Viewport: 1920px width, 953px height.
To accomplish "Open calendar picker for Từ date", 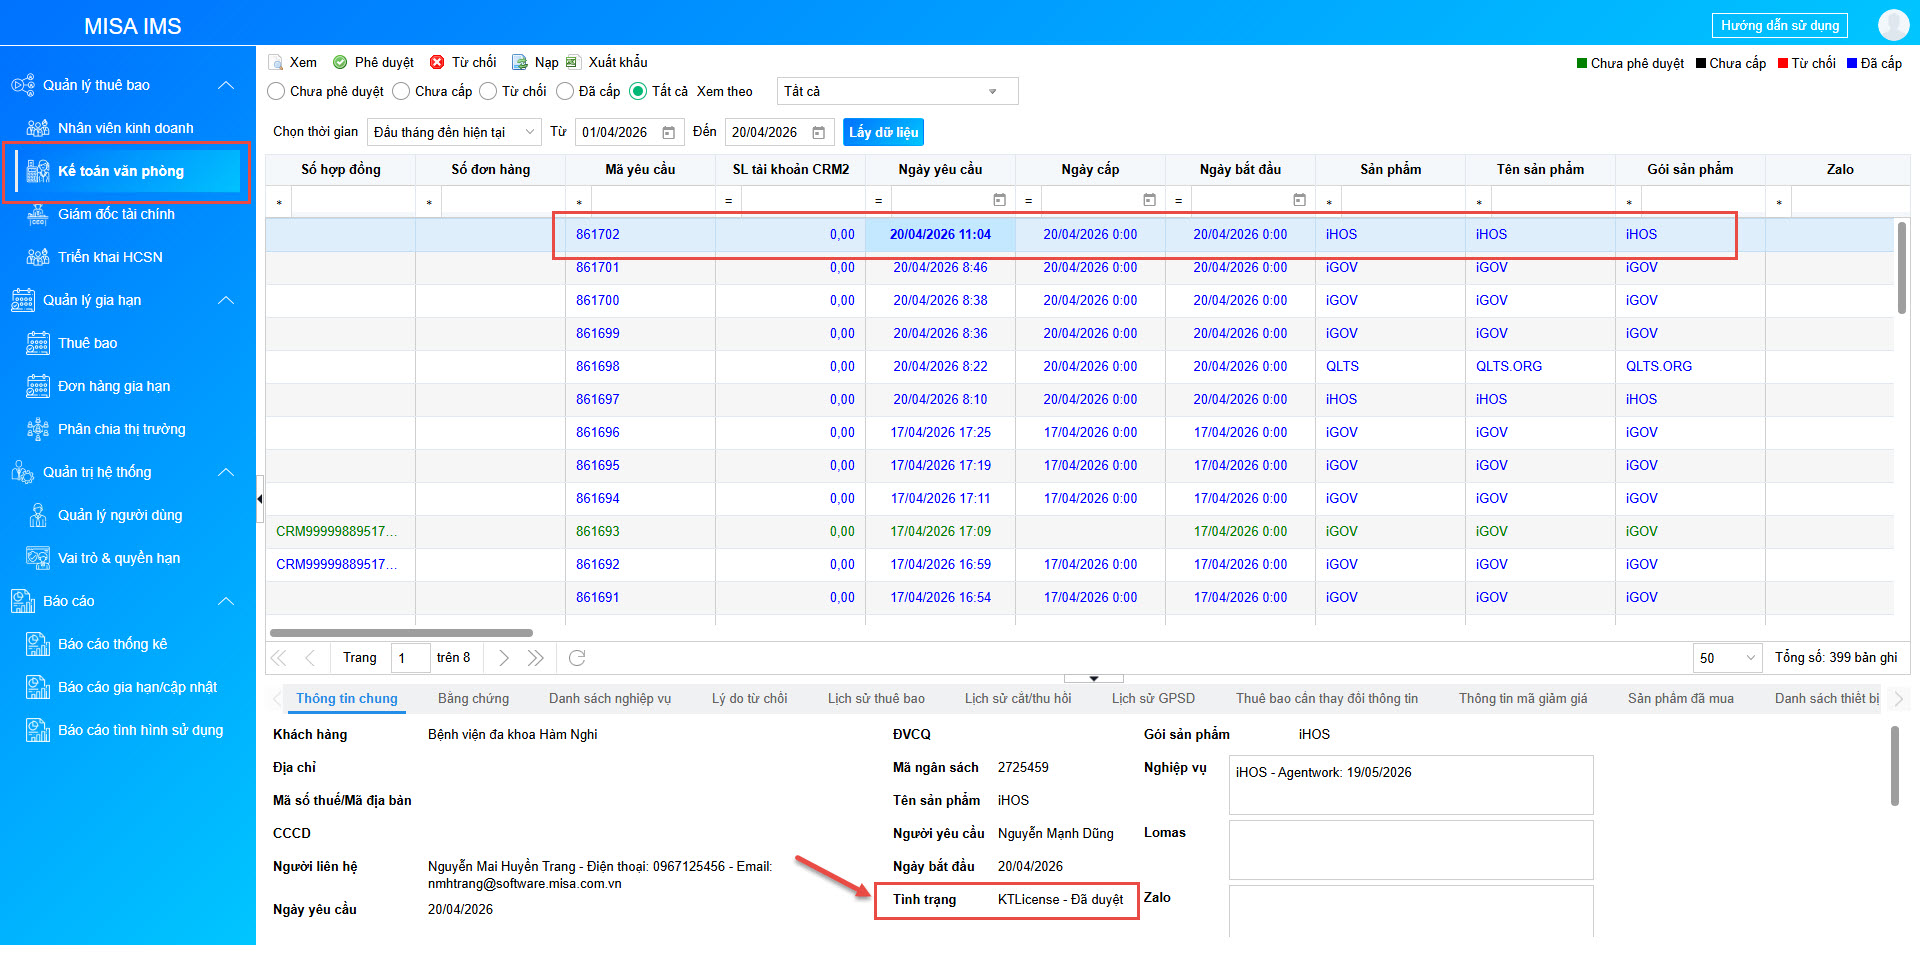I will (669, 133).
